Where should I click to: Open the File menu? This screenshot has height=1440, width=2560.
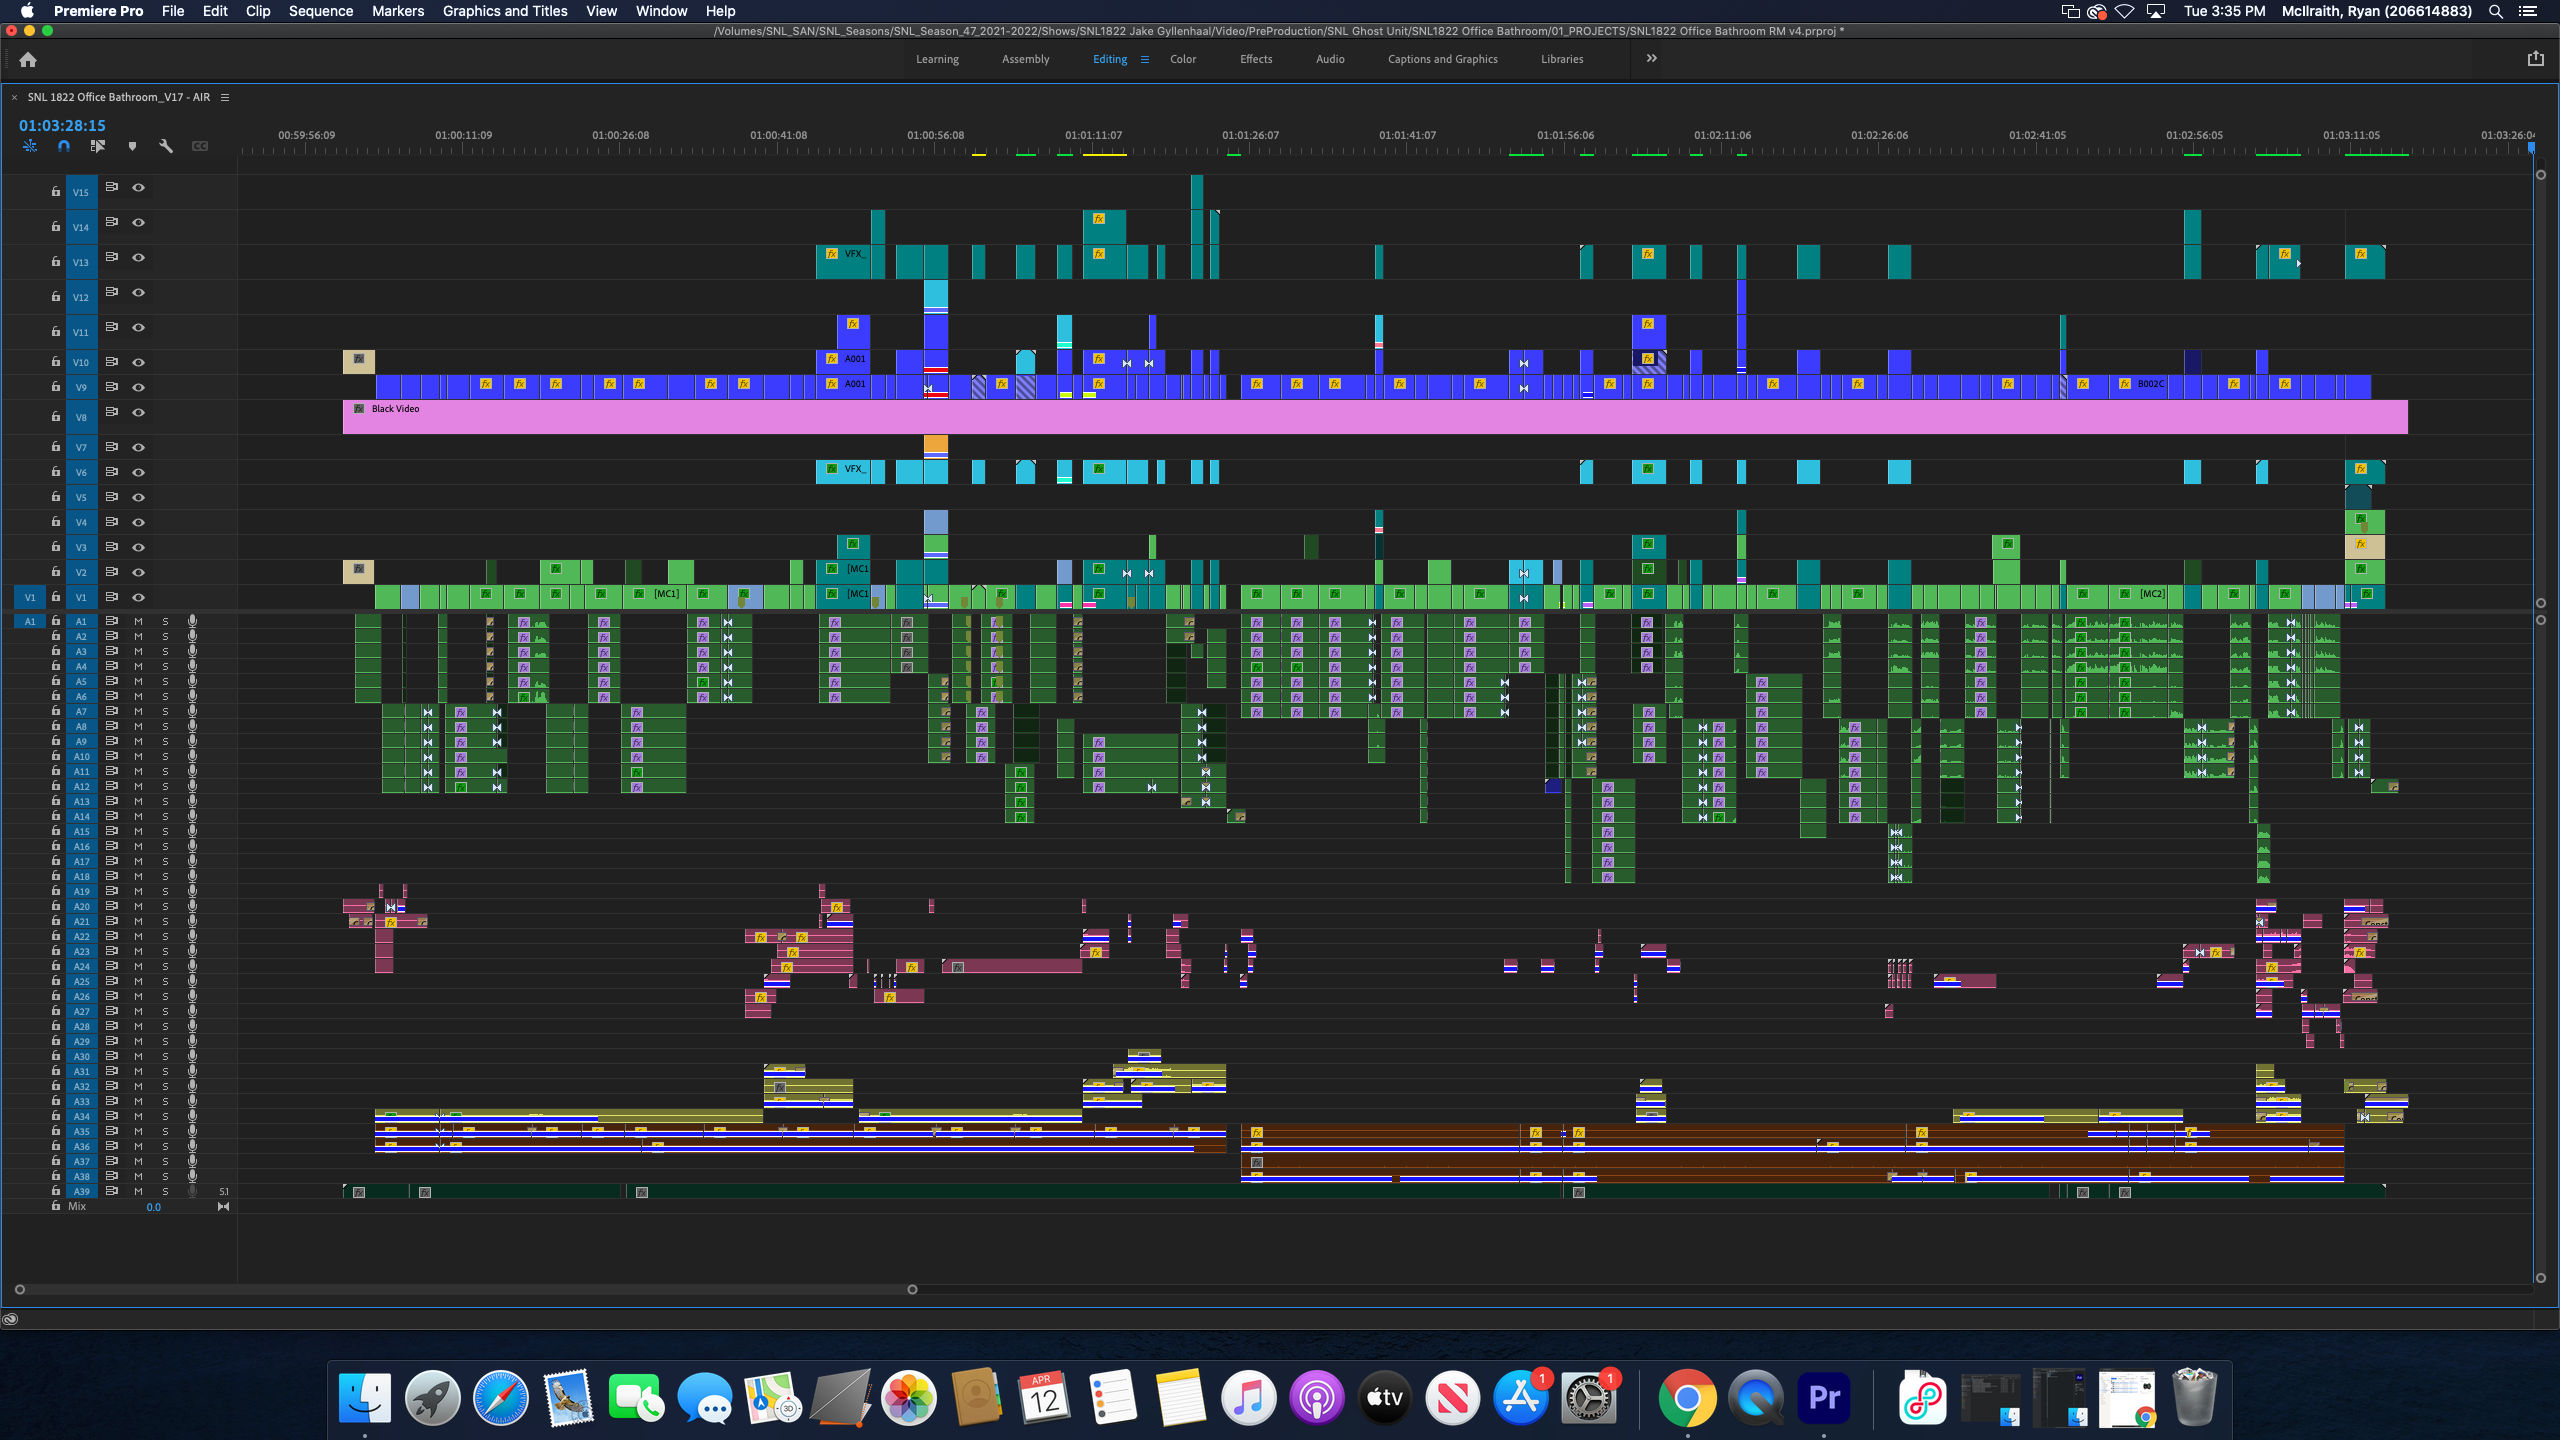coord(173,11)
